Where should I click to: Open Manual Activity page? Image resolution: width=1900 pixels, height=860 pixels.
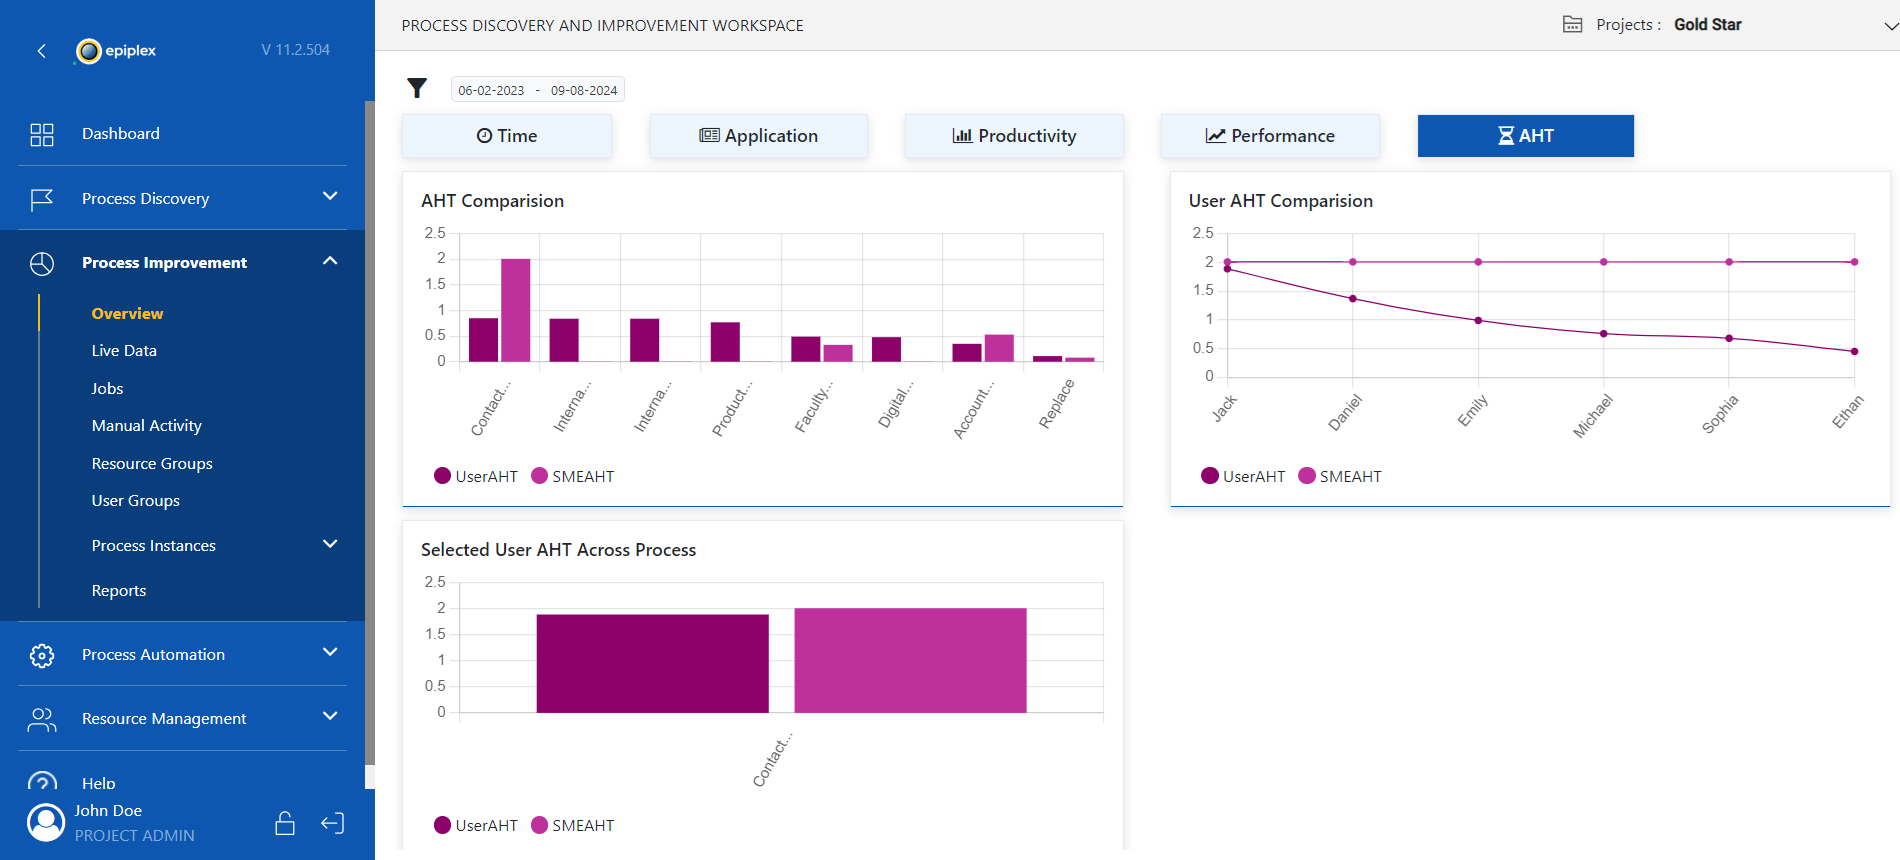click(147, 426)
